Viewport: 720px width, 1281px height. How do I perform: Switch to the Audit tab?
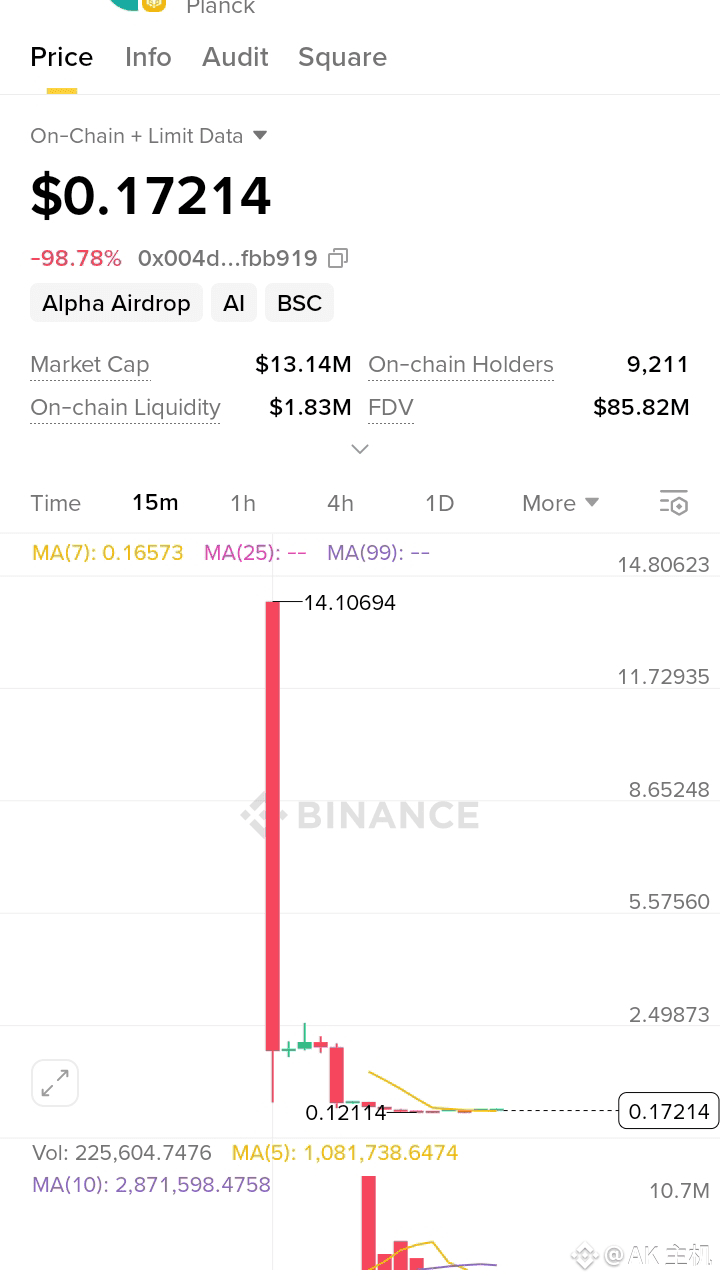pos(235,57)
